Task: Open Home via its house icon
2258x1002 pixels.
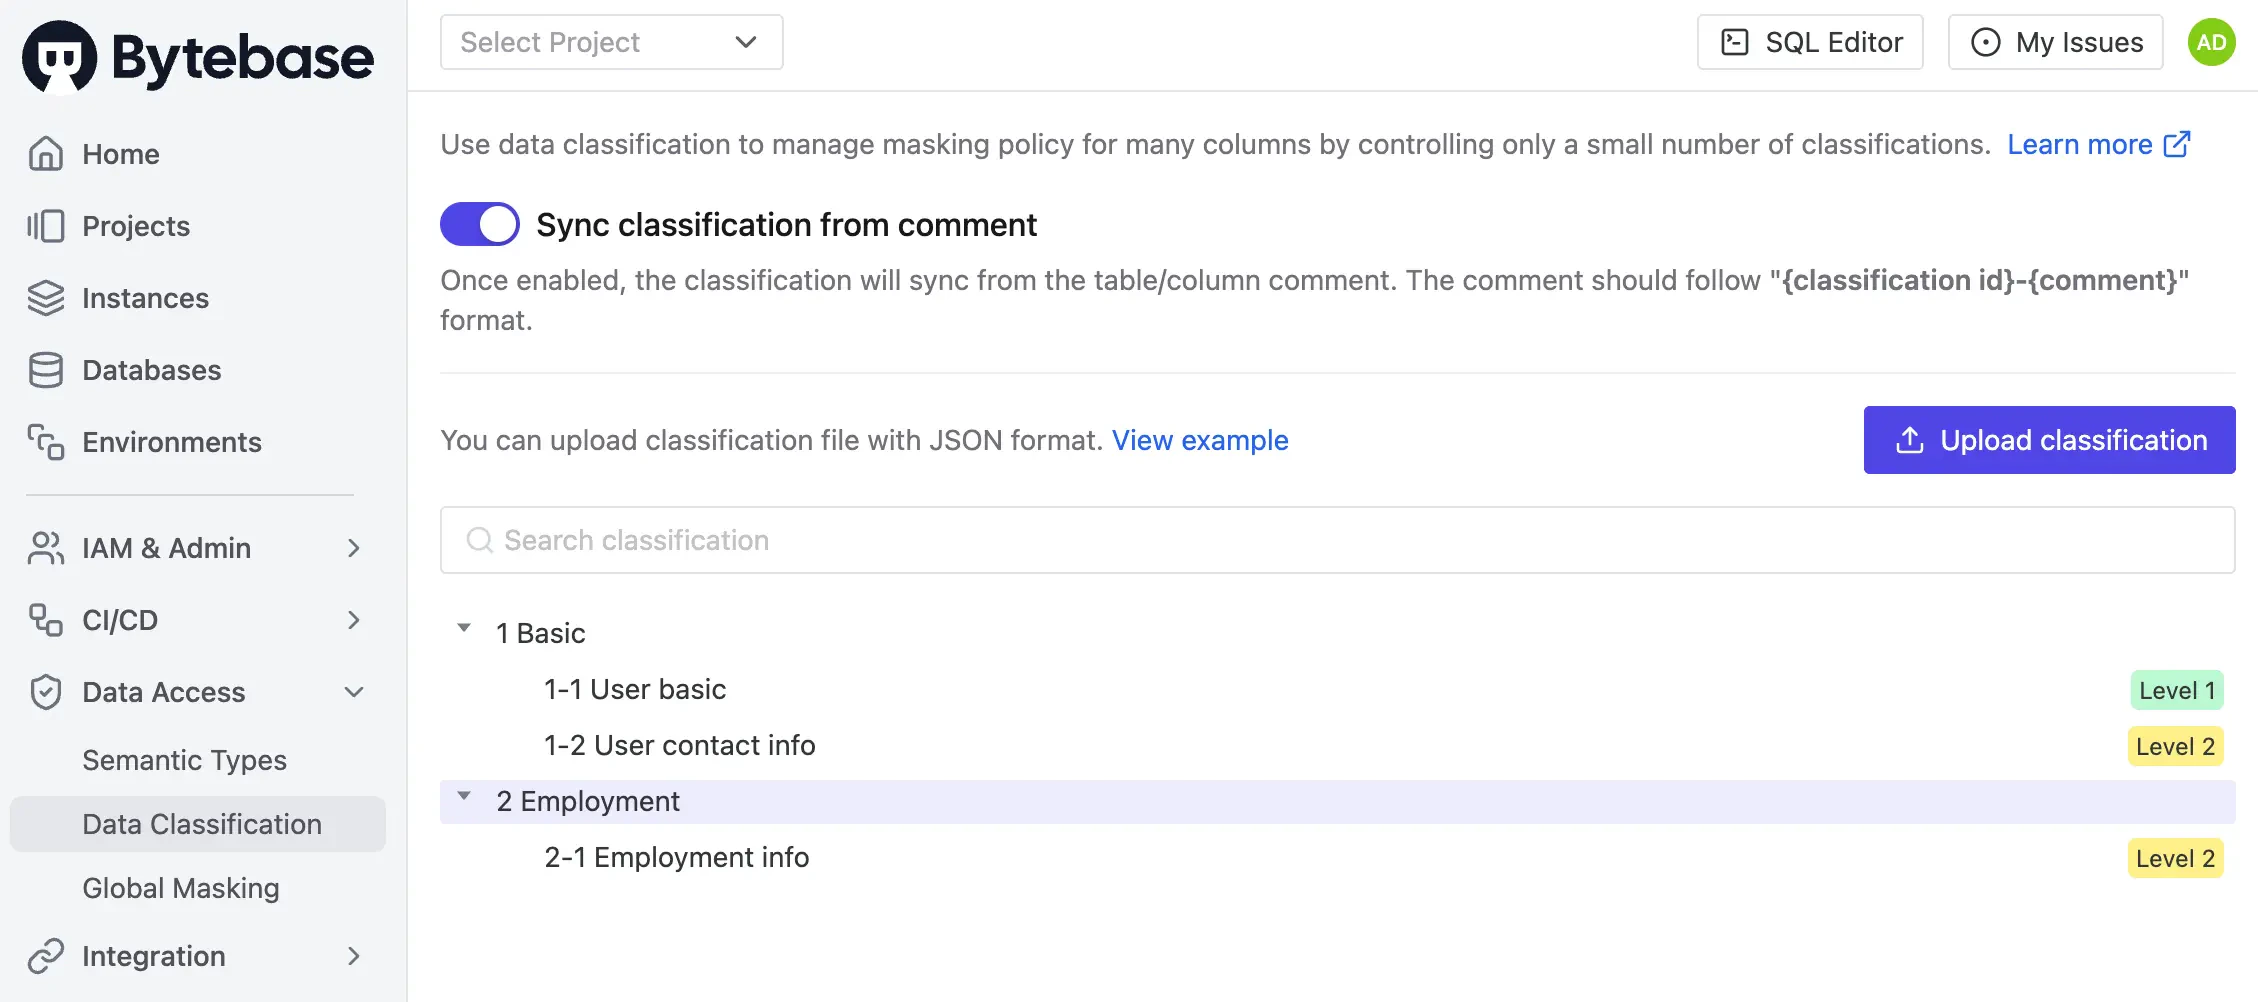Action: [x=46, y=154]
